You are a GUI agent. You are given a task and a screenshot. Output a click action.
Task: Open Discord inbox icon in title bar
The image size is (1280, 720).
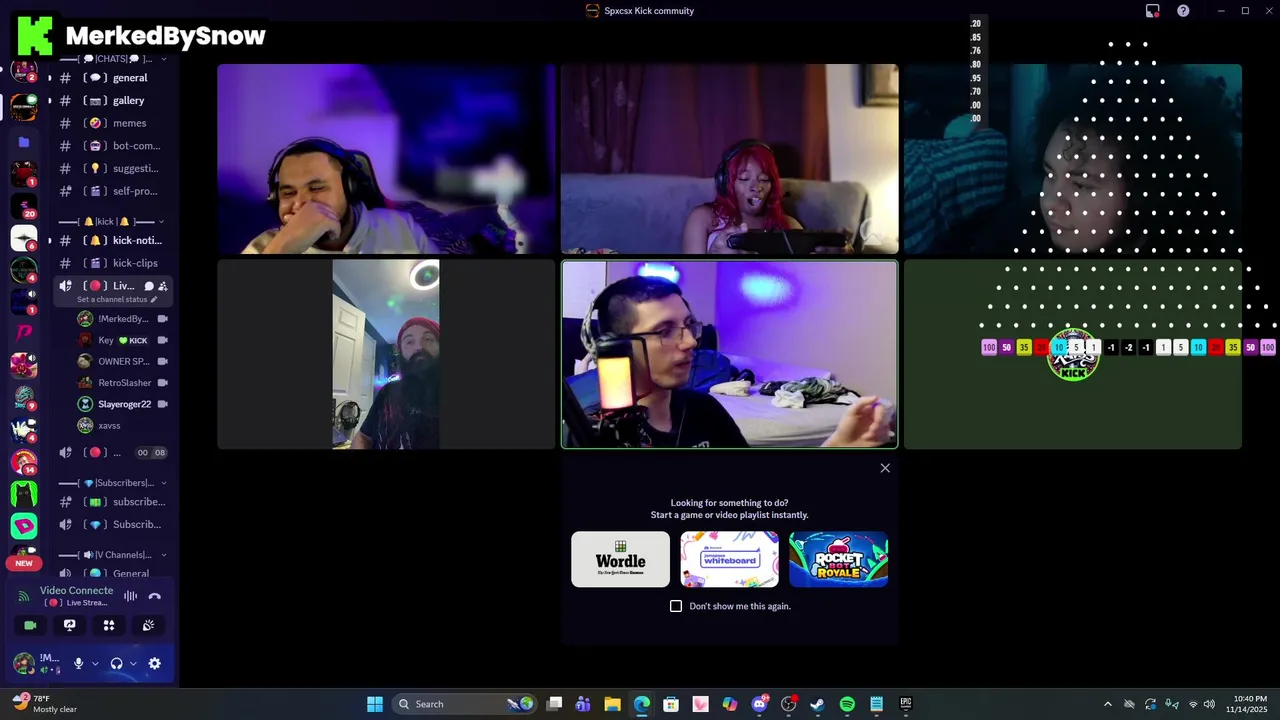point(1152,11)
